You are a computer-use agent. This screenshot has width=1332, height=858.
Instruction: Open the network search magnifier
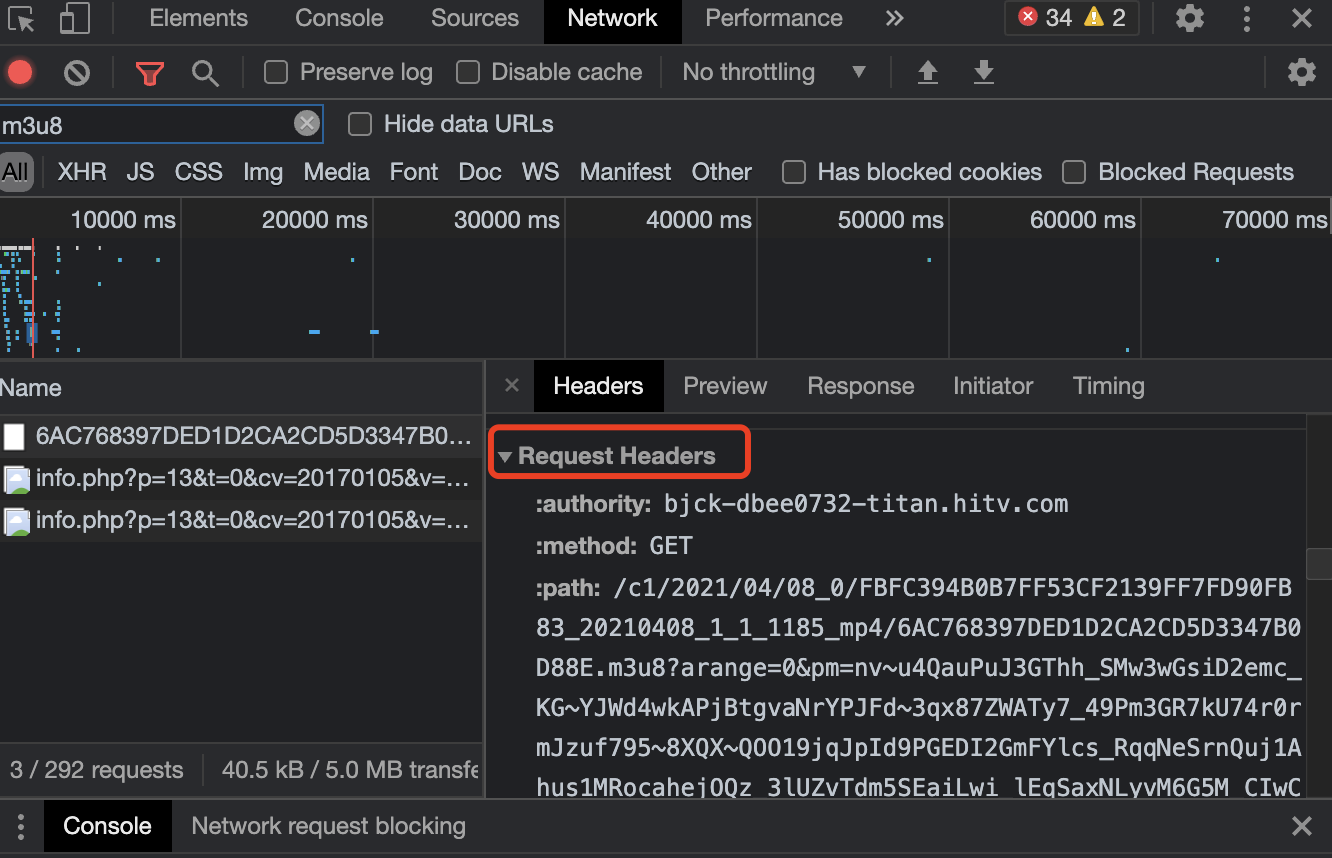click(x=205, y=72)
